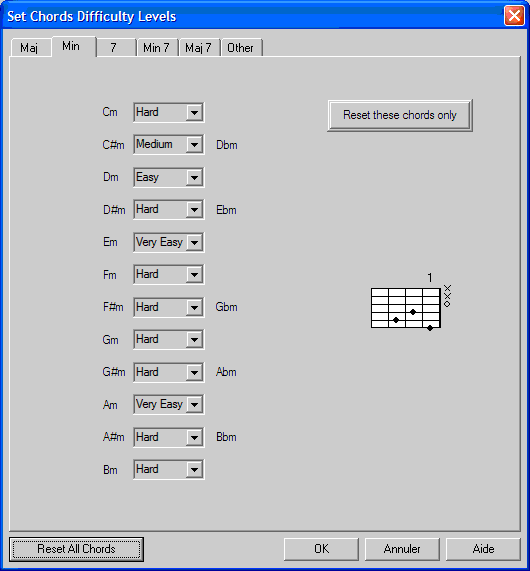Switch to the Min 7 tab
This screenshot has height=571, width=530.
(157, 48)
